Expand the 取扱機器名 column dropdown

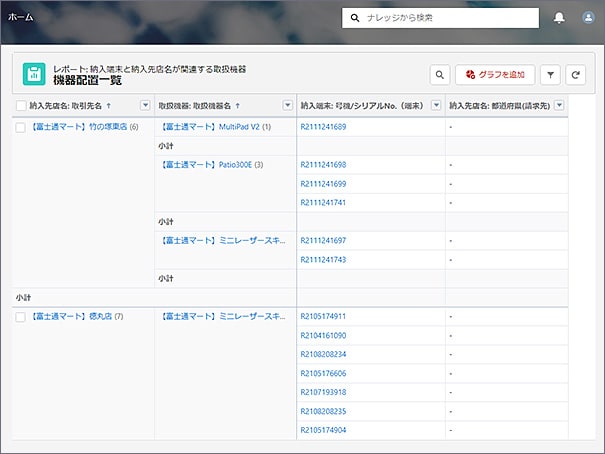288,105
